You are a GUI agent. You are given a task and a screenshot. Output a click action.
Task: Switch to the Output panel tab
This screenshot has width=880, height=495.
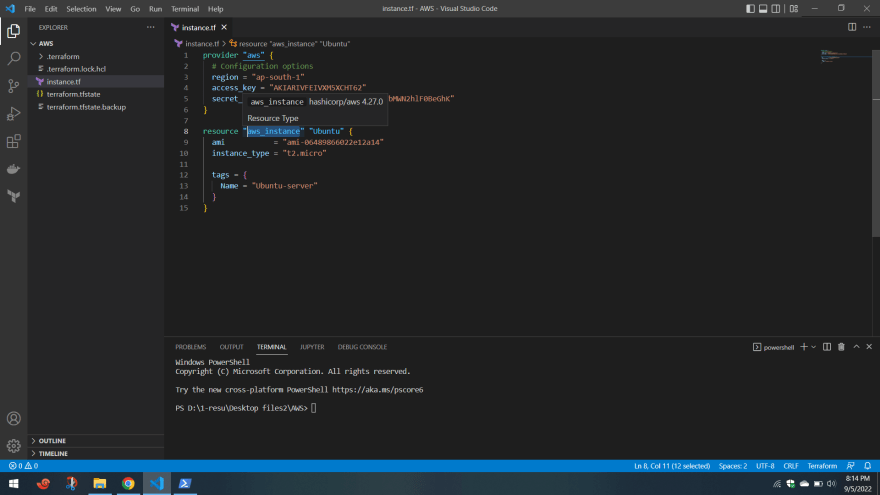coord(231,347)
